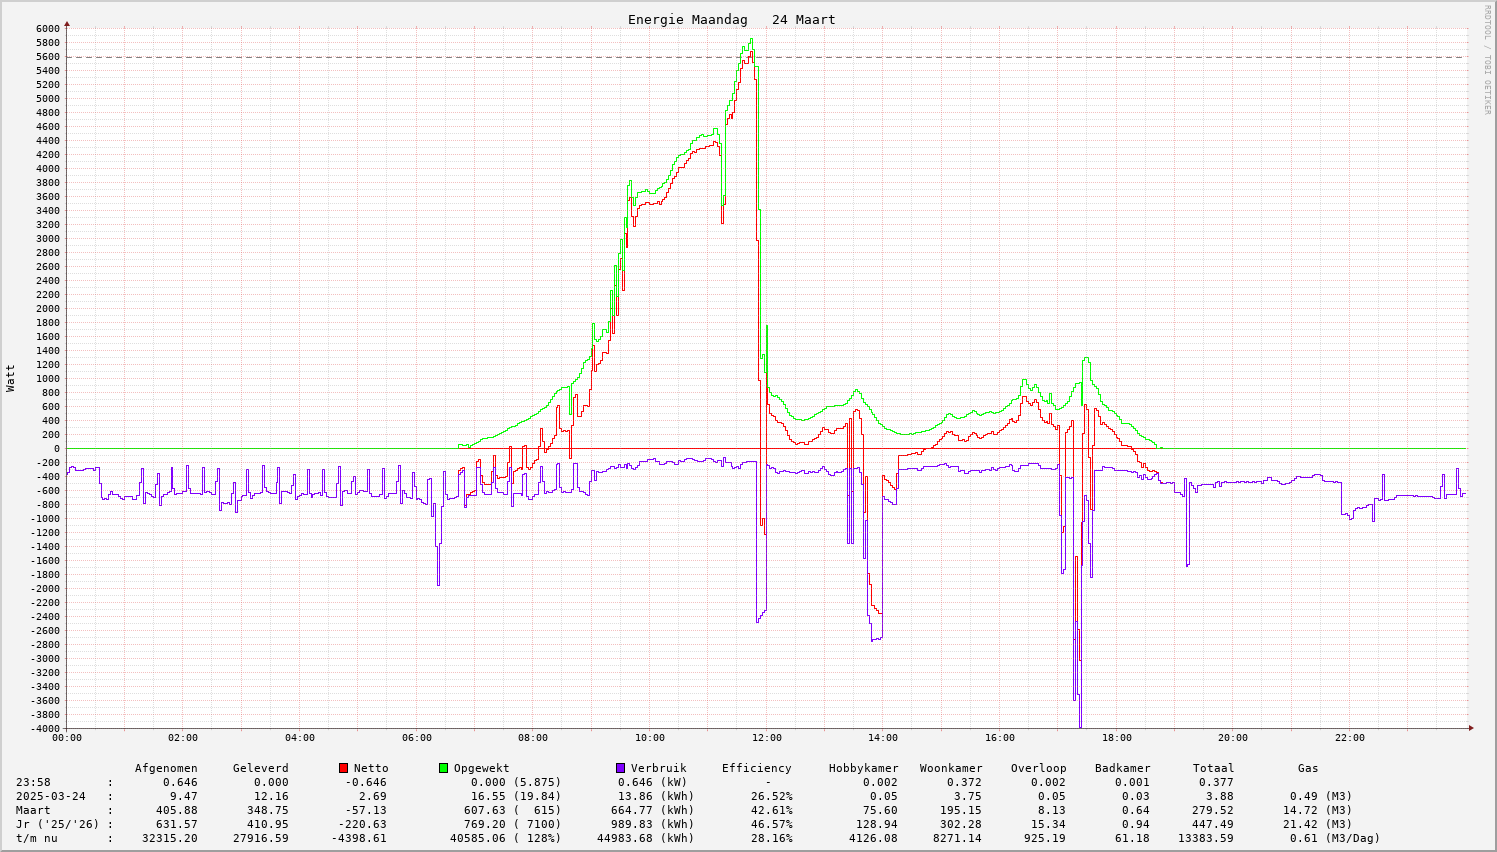Select the 12:00 time axis label

point(766,738)
